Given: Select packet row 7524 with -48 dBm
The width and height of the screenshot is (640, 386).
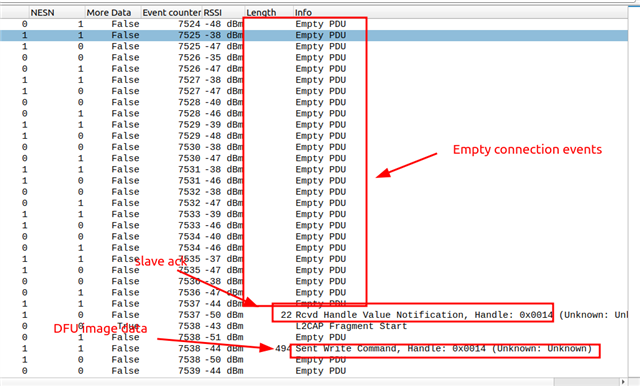Looking at the screenshot, I should pos(314,24).
